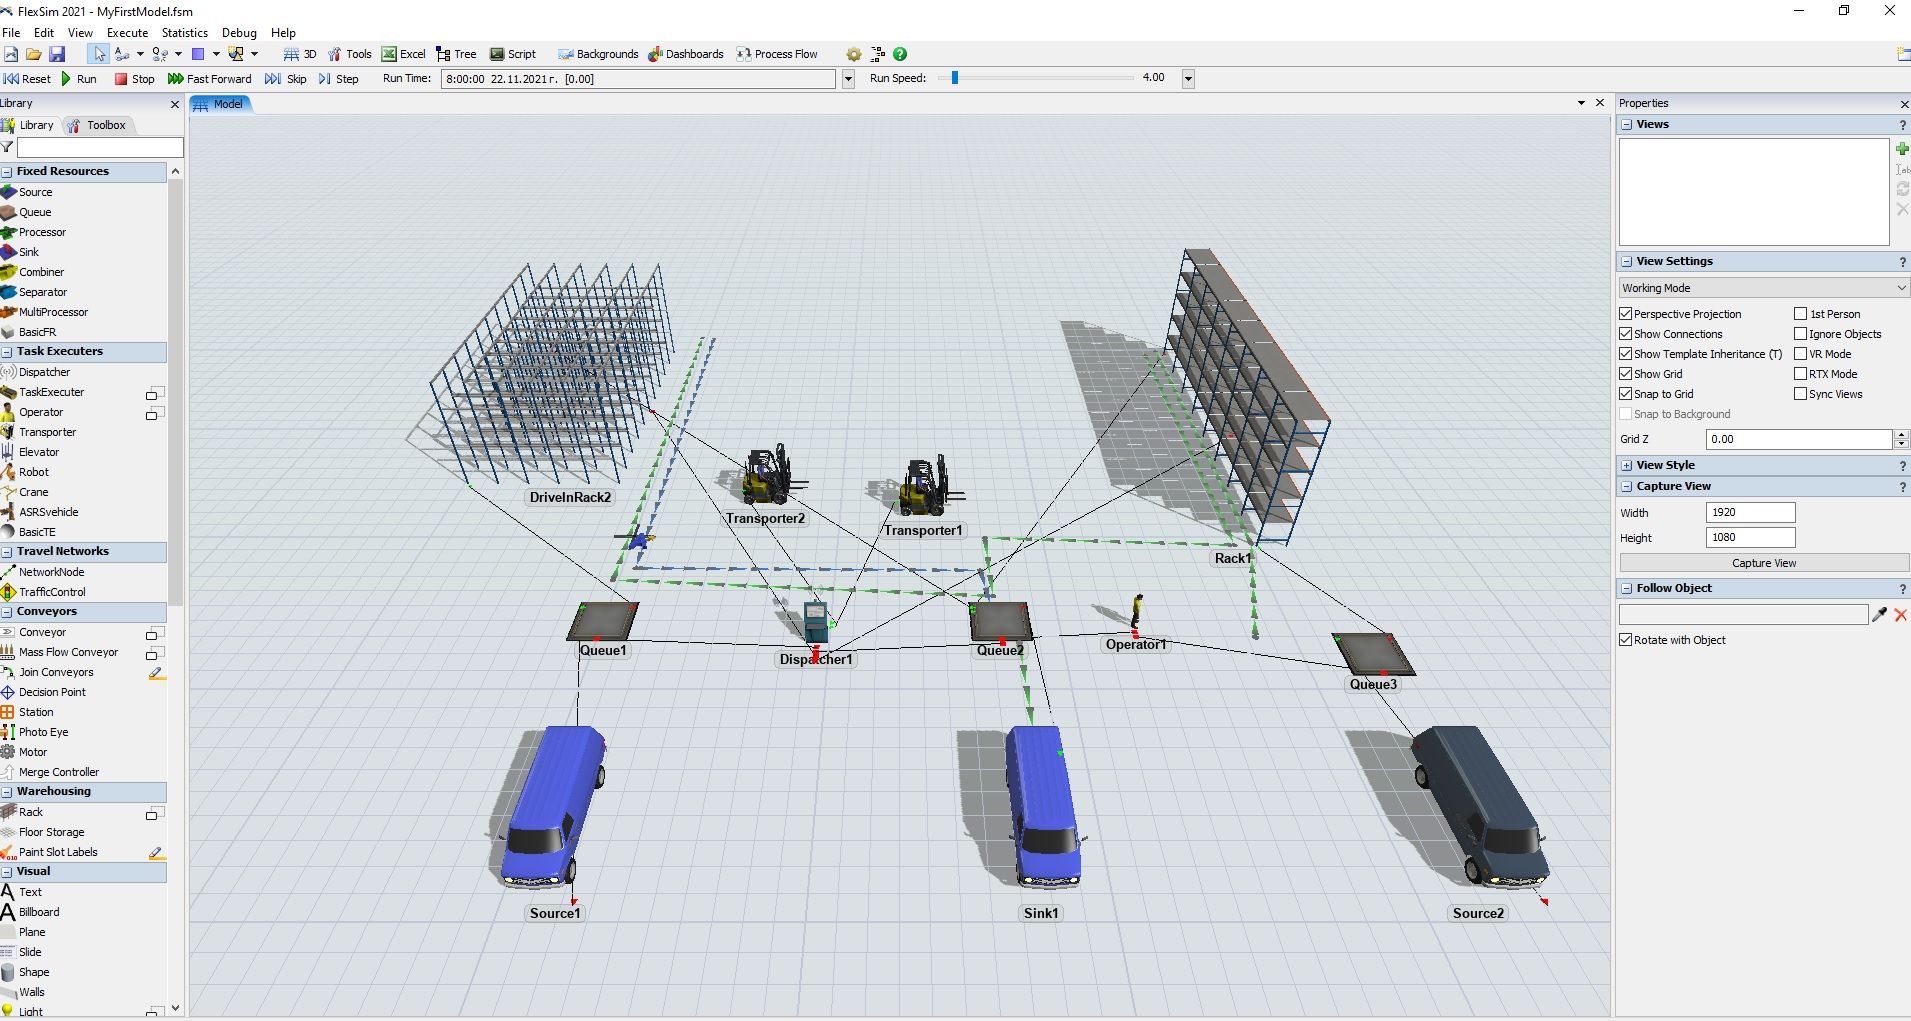Screen dimensions: 1911x1021
Task: Enable the RTX Mode checkbox
Action: coord(1801,374)
